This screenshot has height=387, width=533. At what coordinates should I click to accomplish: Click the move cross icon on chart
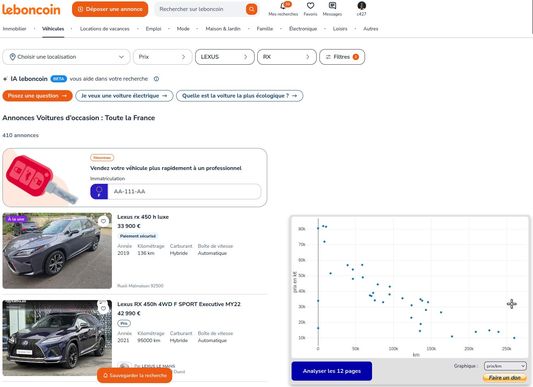pos(512,304)
